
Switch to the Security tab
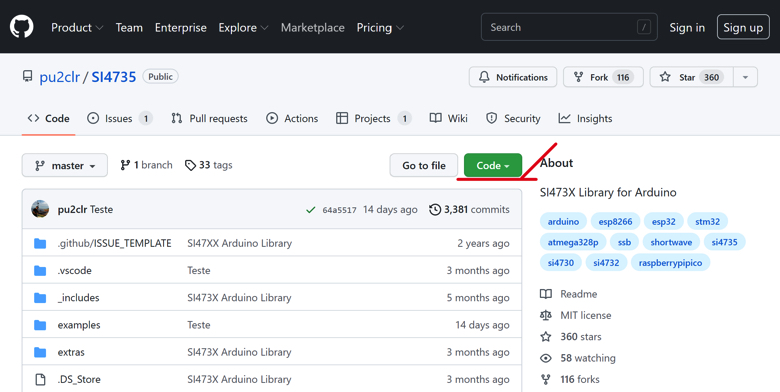point(513,118)
